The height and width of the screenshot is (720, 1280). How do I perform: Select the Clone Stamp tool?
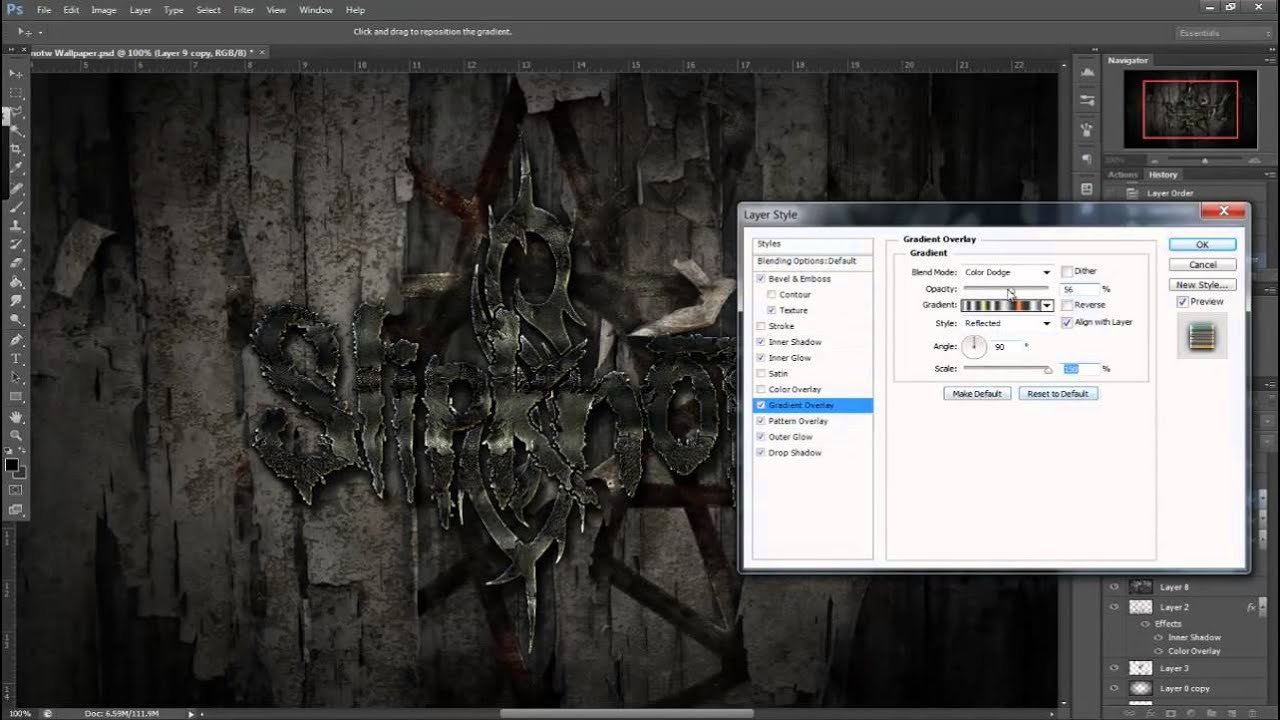16,225
